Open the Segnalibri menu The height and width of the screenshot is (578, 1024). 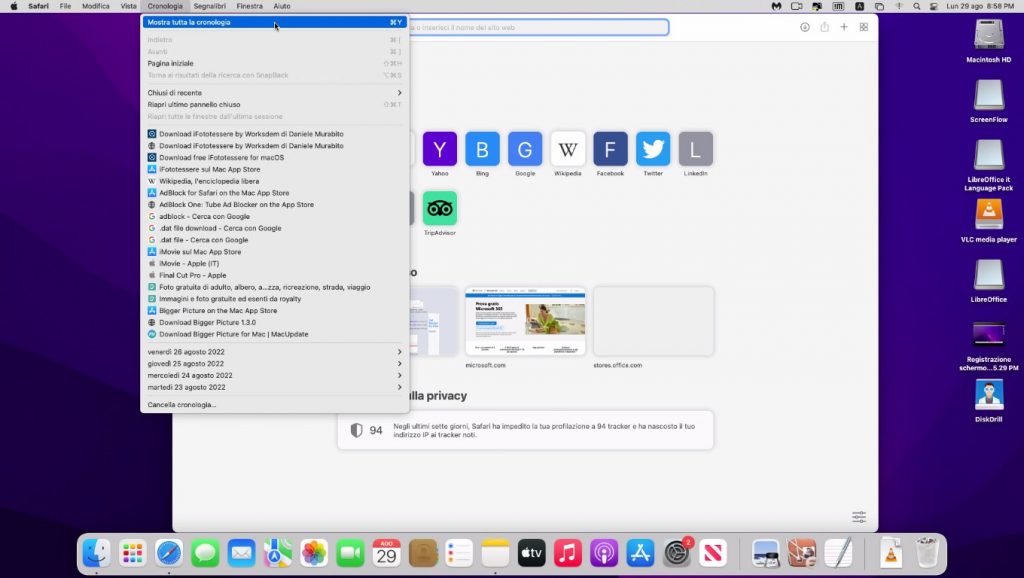pyautogui.click(x=210, y=6)
